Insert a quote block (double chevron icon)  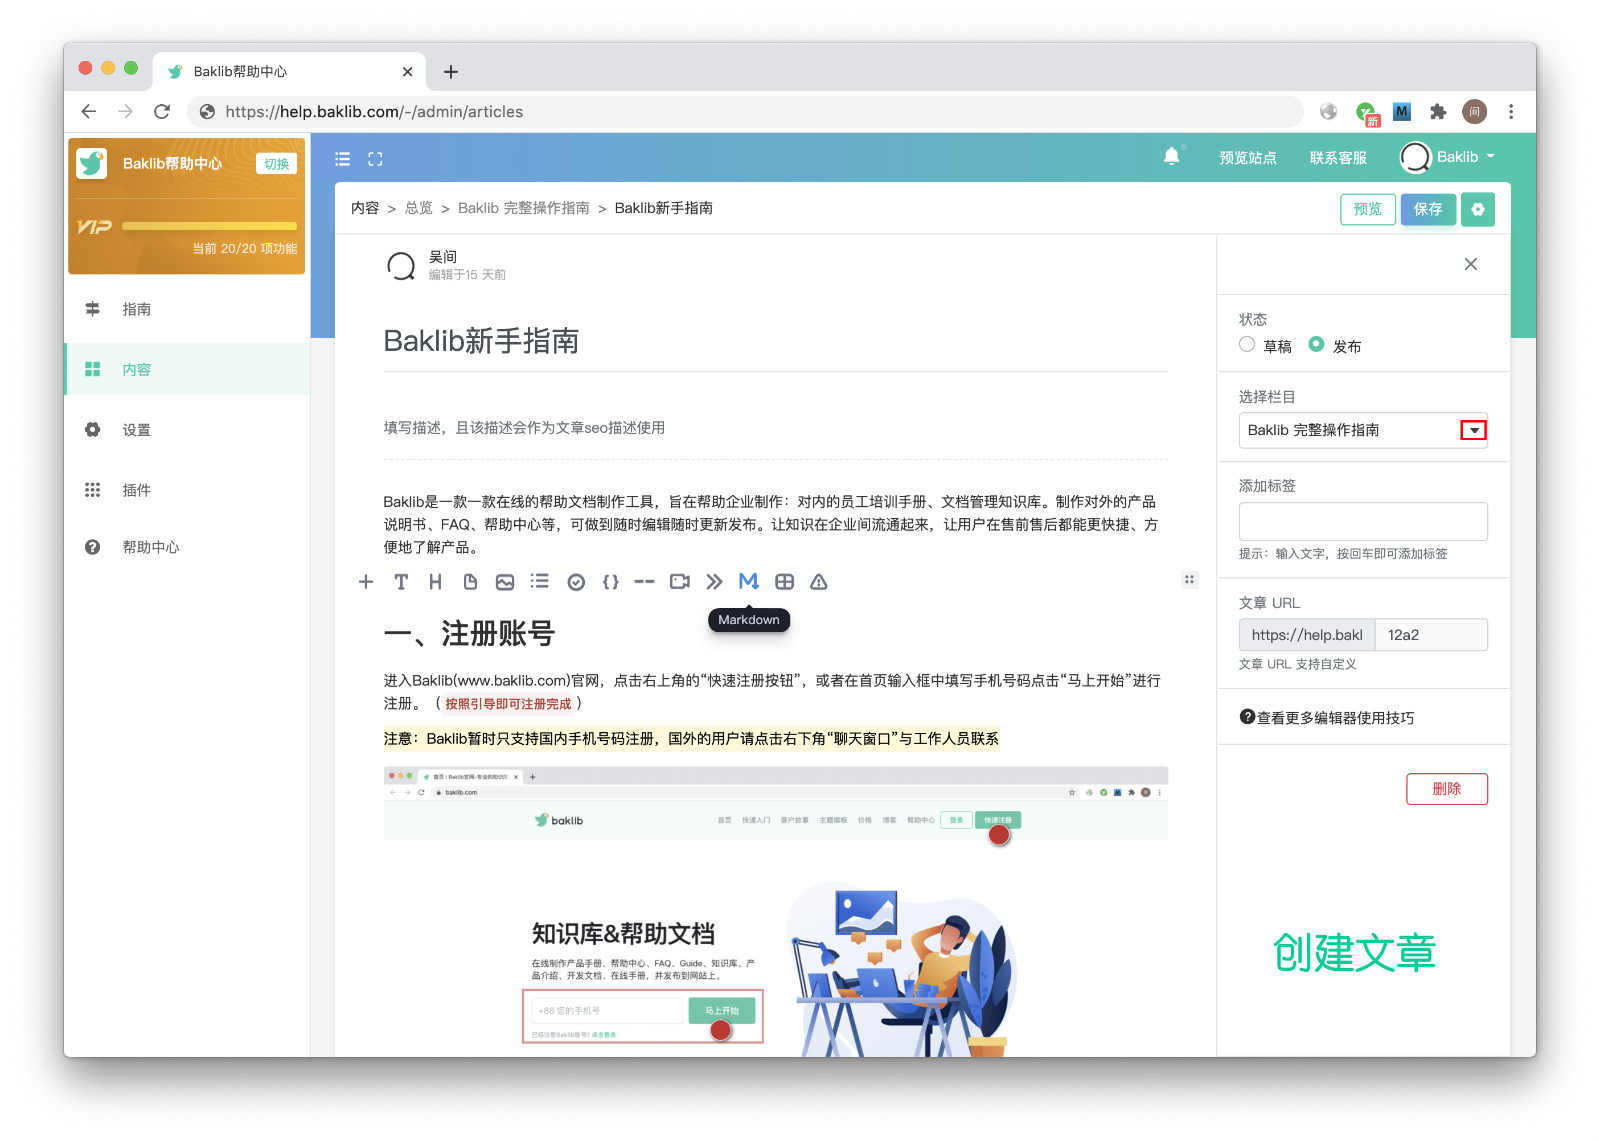[714, 582]
